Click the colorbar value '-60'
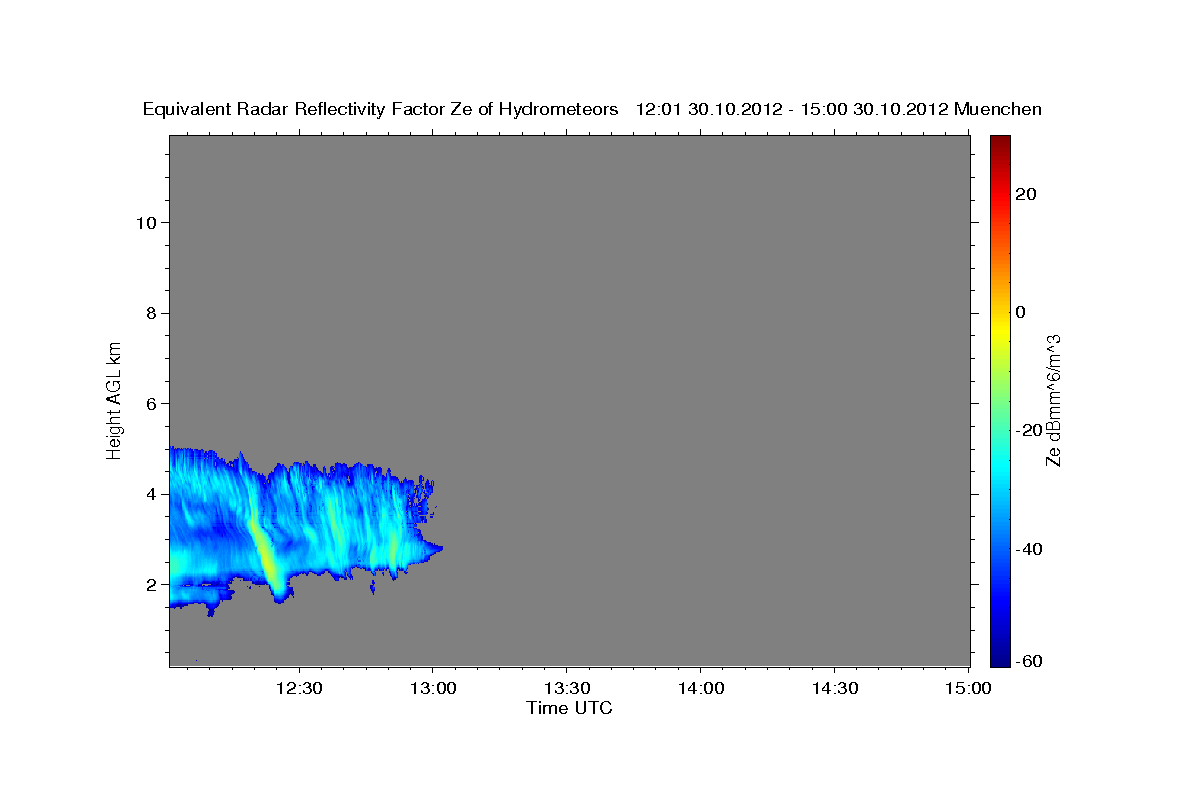 [1031, 660]
